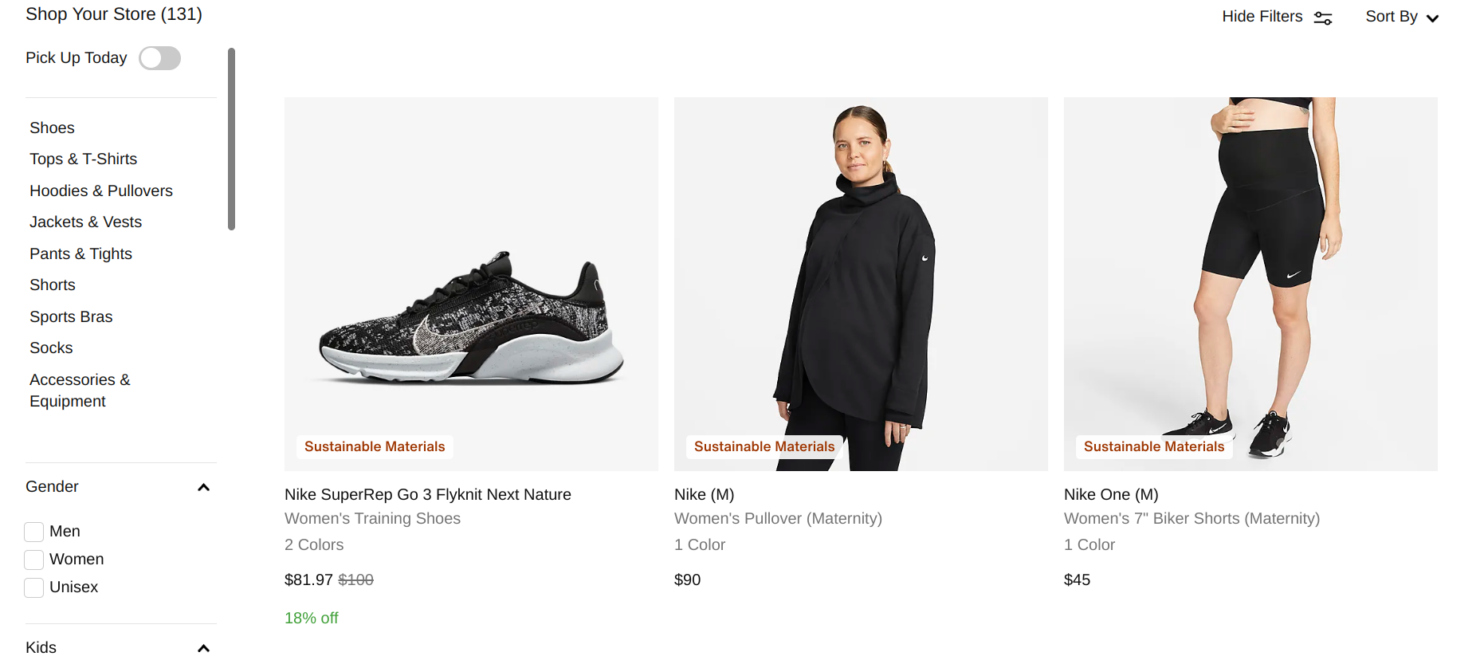Select the Pants & Tights category
Image resolution: width=1484 pixels, height=660 pixels.
80,253
